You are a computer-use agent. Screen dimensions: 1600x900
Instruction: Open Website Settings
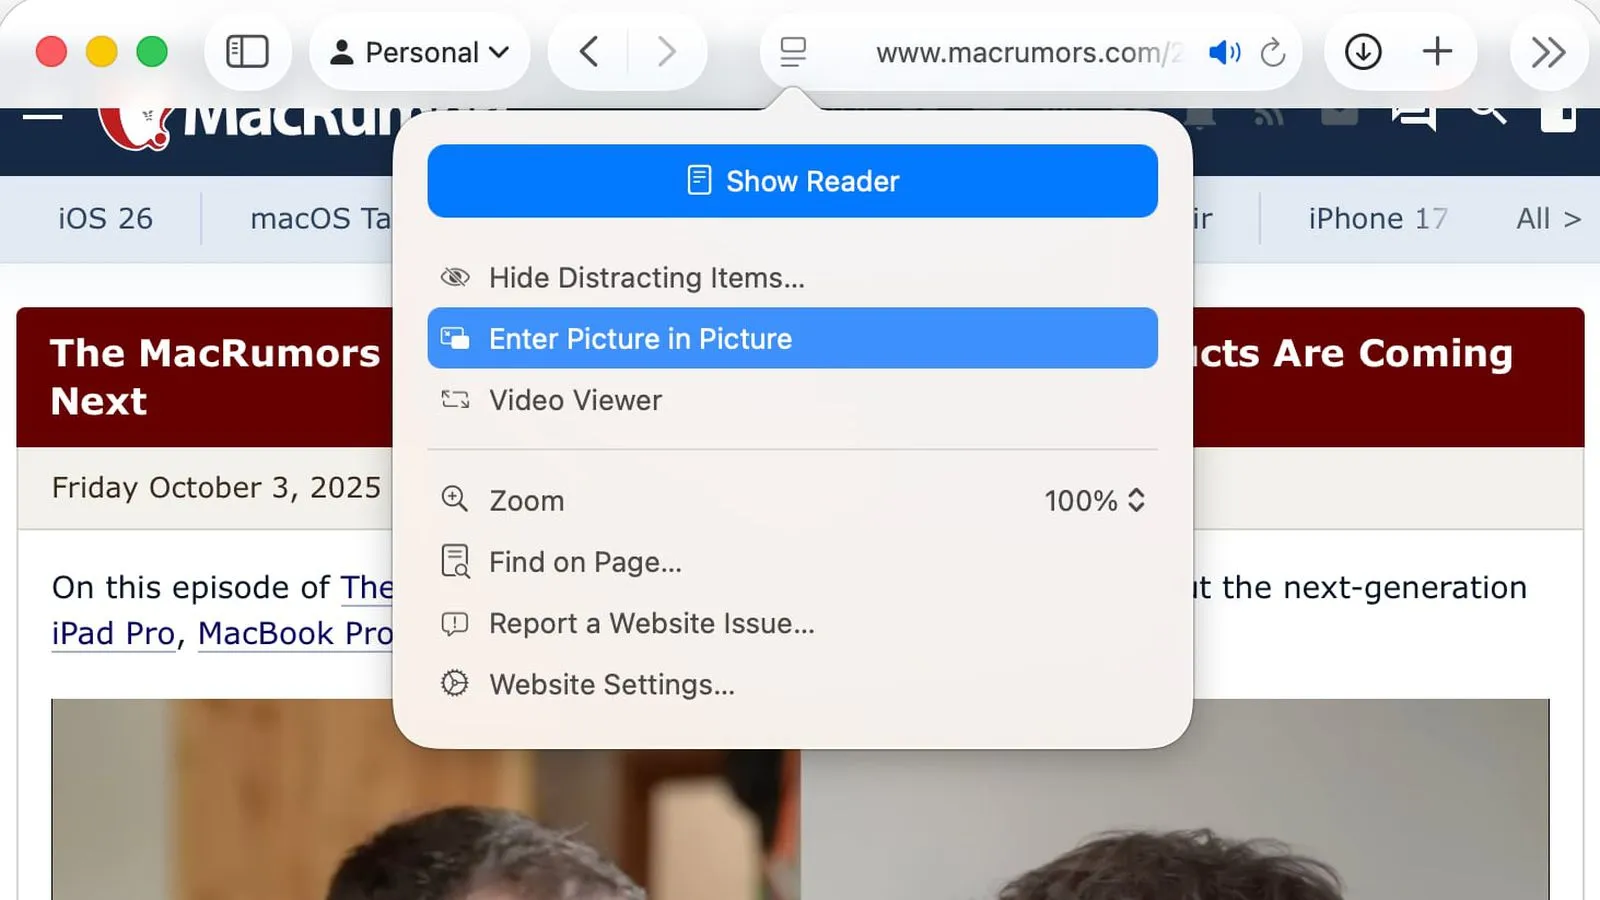(x=612, y=684)
